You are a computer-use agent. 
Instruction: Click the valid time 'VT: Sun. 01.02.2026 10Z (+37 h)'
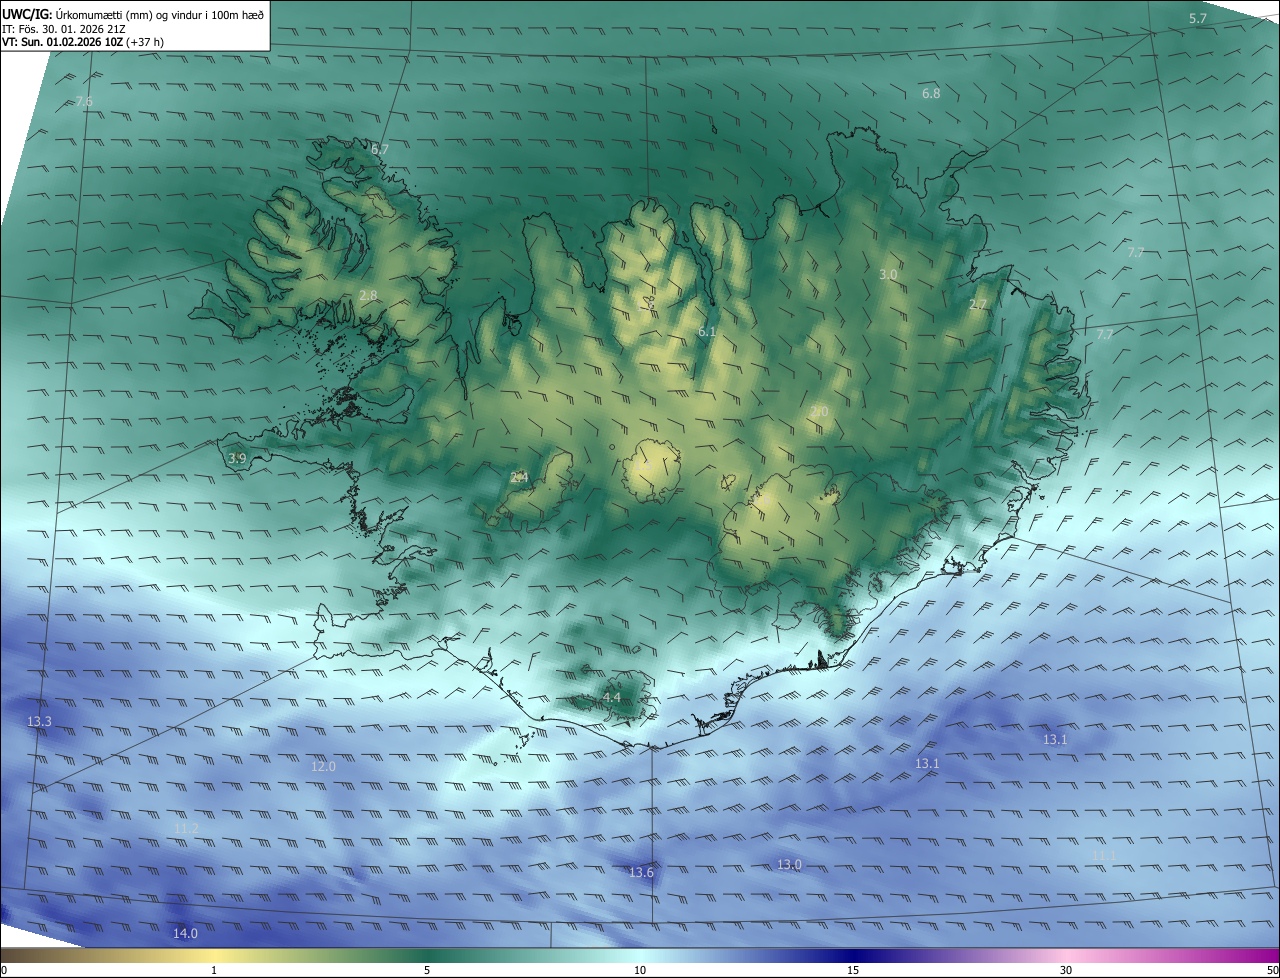83,42
